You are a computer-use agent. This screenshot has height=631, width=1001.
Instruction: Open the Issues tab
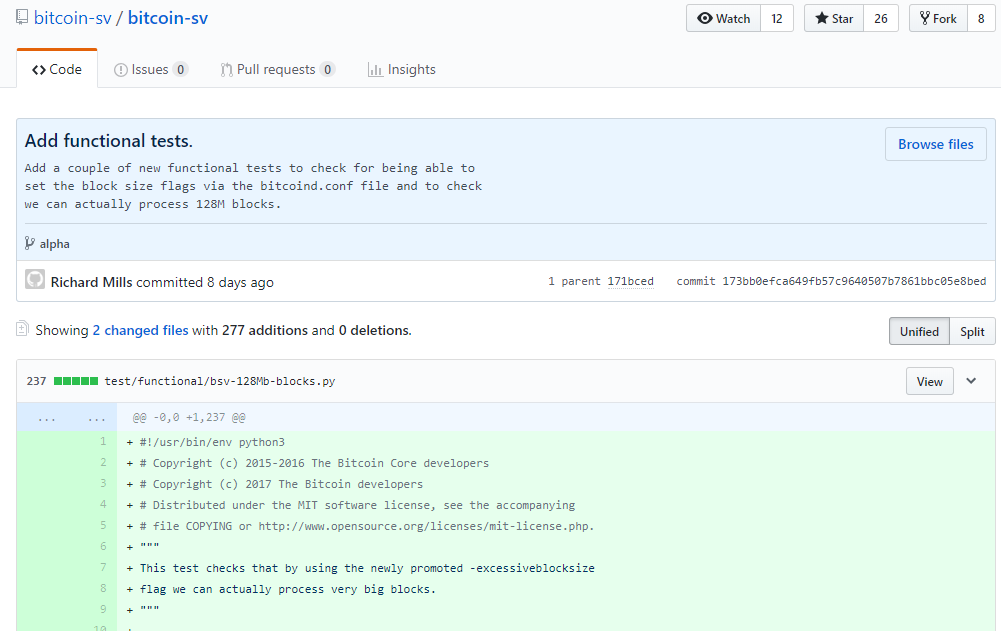coord(150,69)
